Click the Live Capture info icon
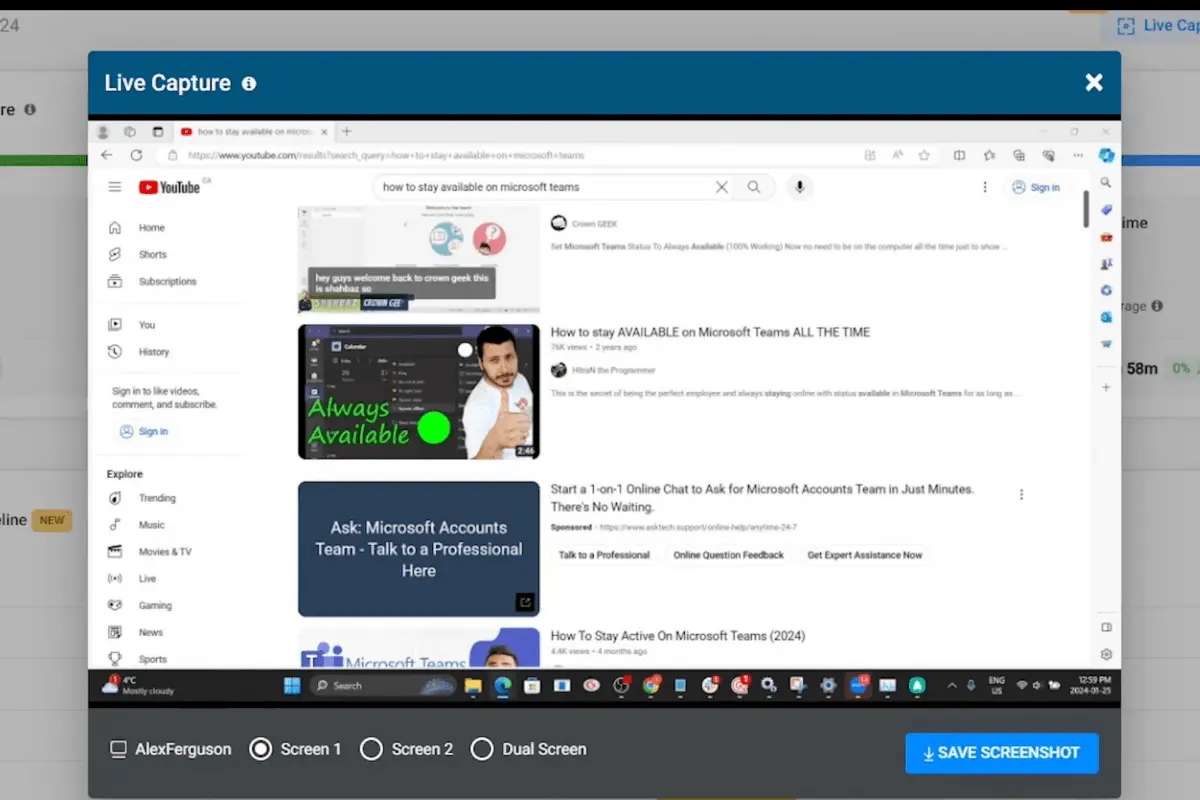This screenshot has height=800, width=1200. click(x=249, y=83)
